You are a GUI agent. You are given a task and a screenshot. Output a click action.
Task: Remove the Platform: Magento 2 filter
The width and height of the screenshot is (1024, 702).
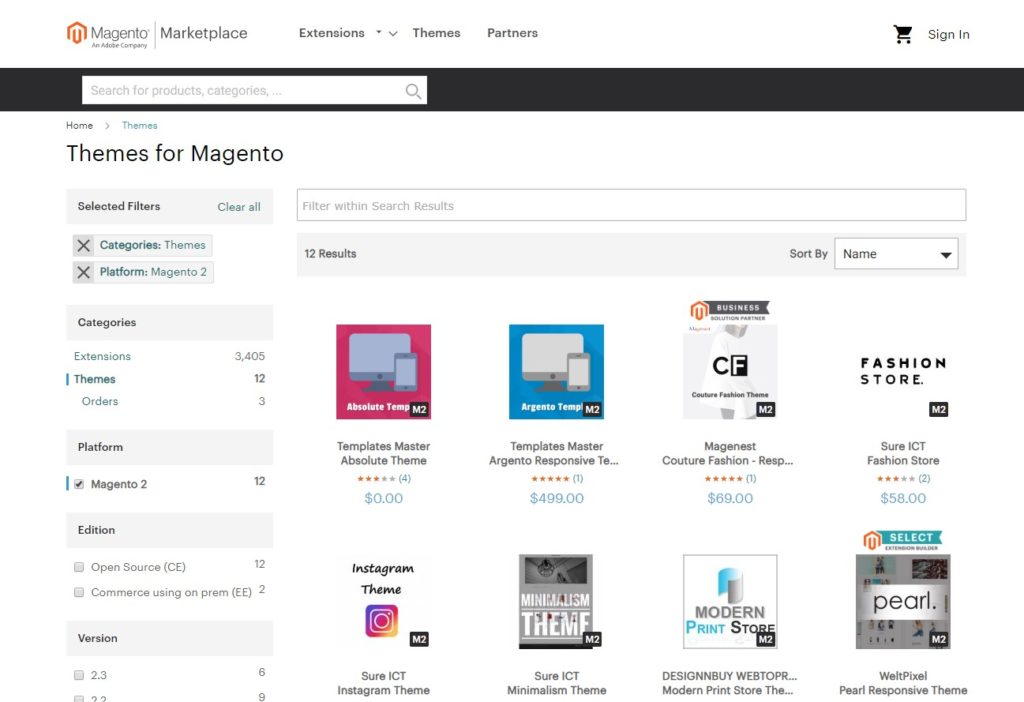coord(84,272)
